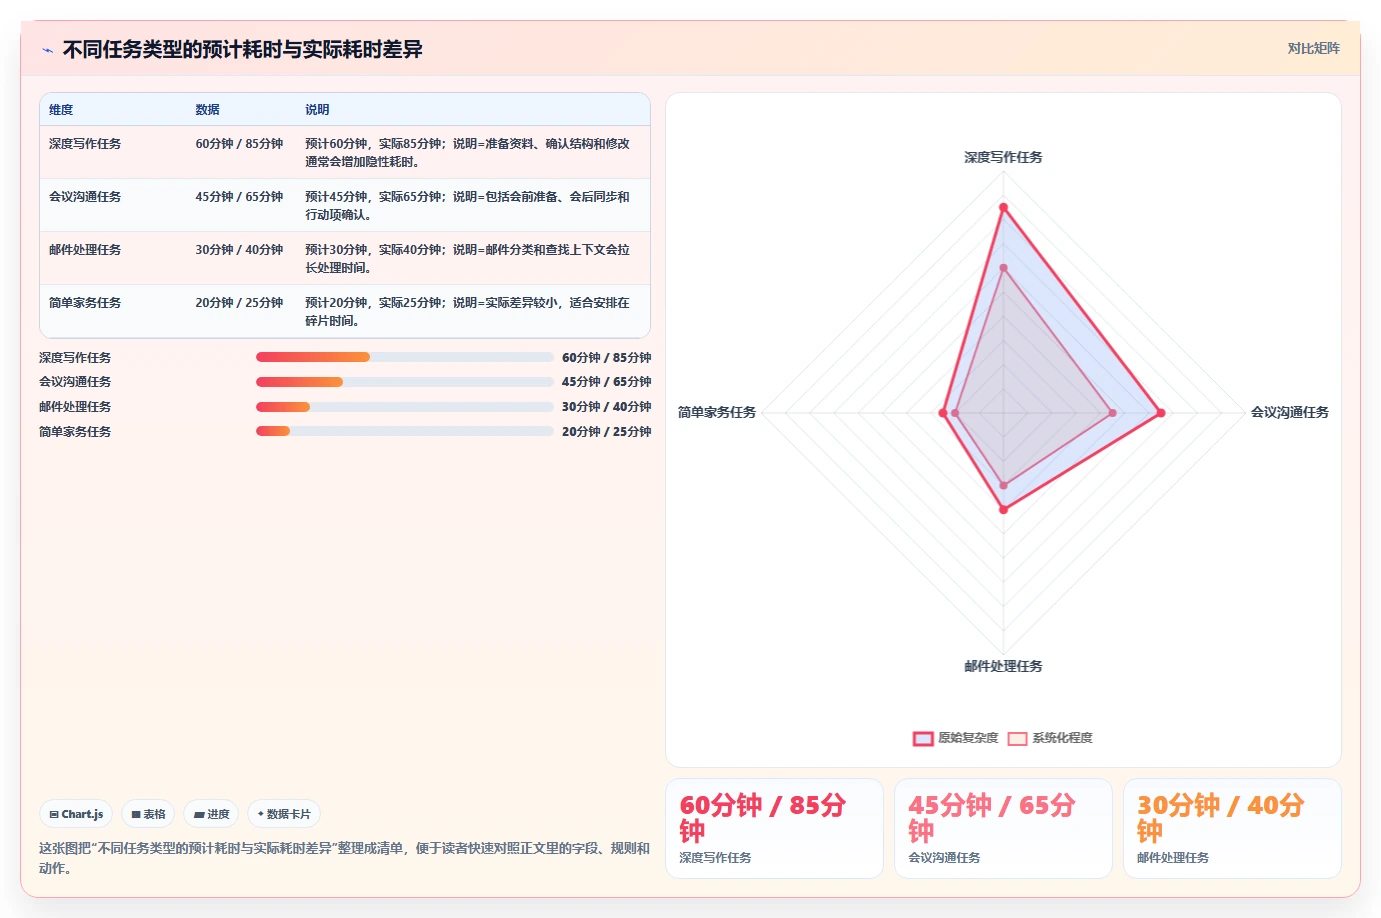Click the description starting 预计30分钟
The height and width of the screenshot is (918, 1381).
tap(468, 259)
